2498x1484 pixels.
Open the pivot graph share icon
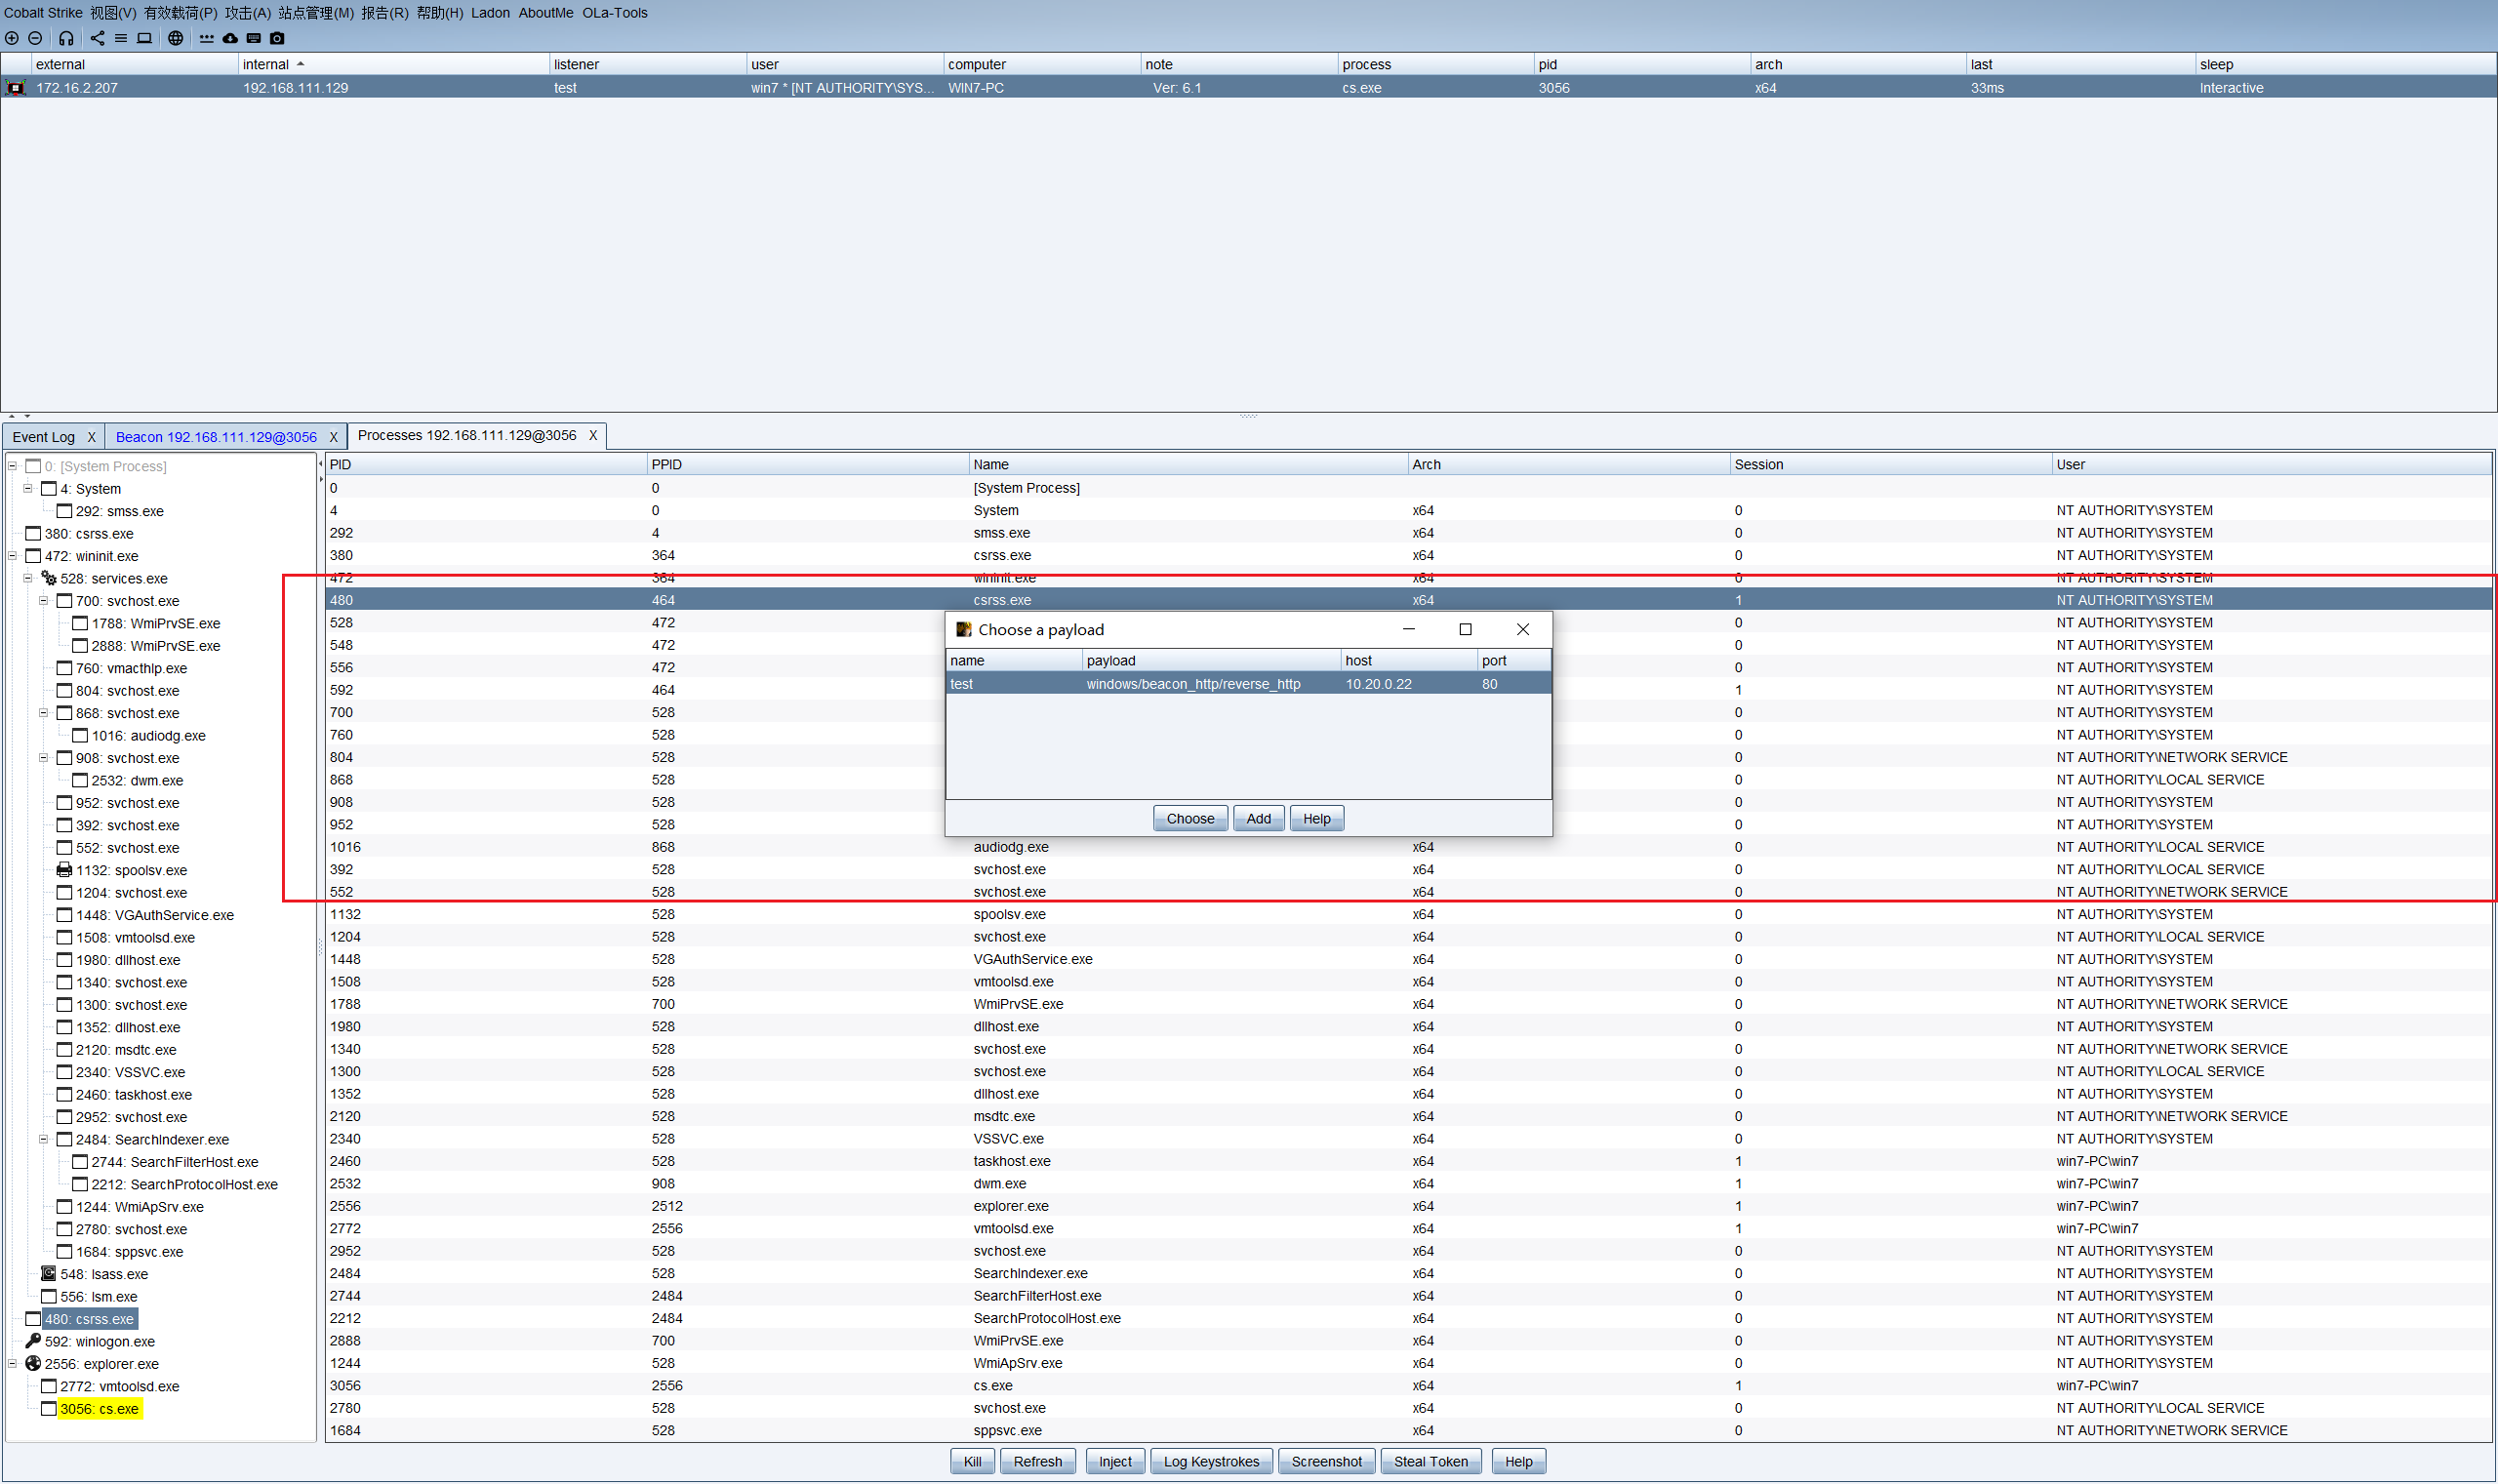click(97, 38)
